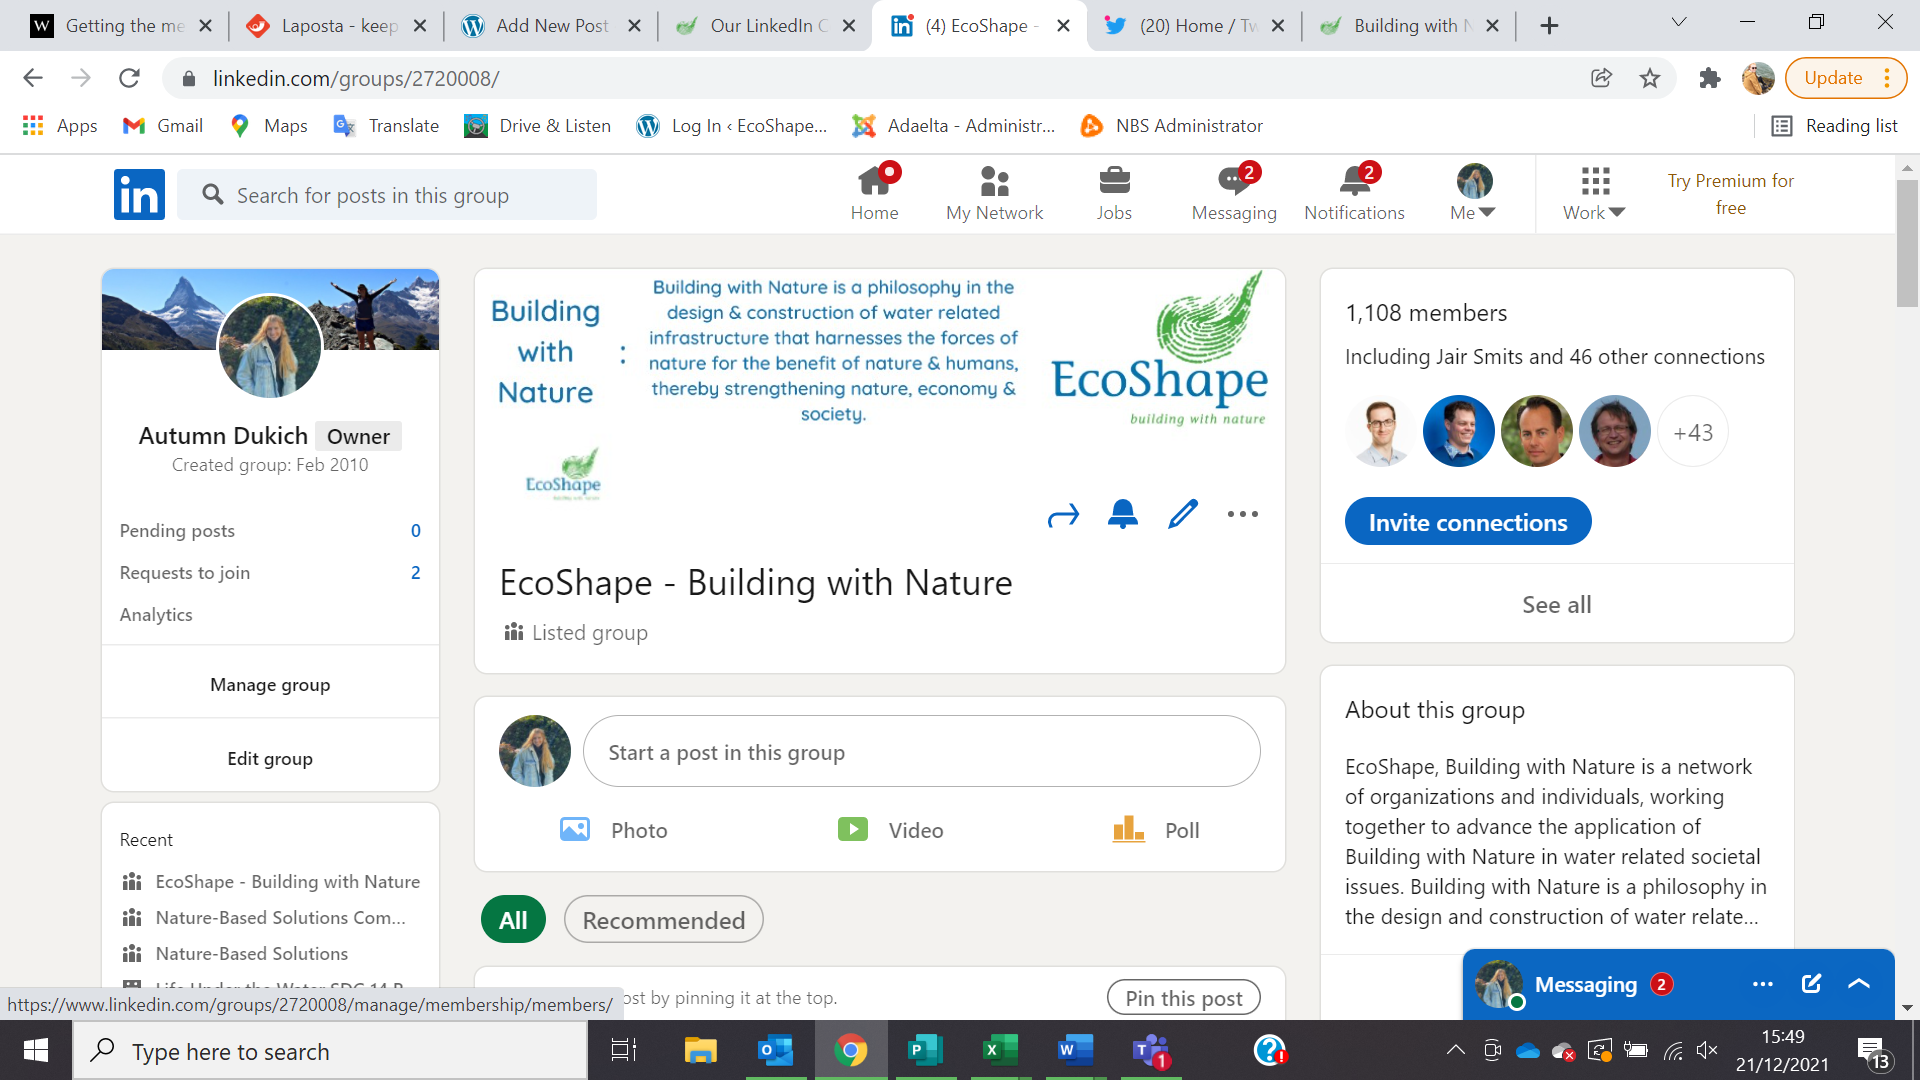Open Gmail bookmark
Viewport: 1920px width, 1080px height.
163,126
